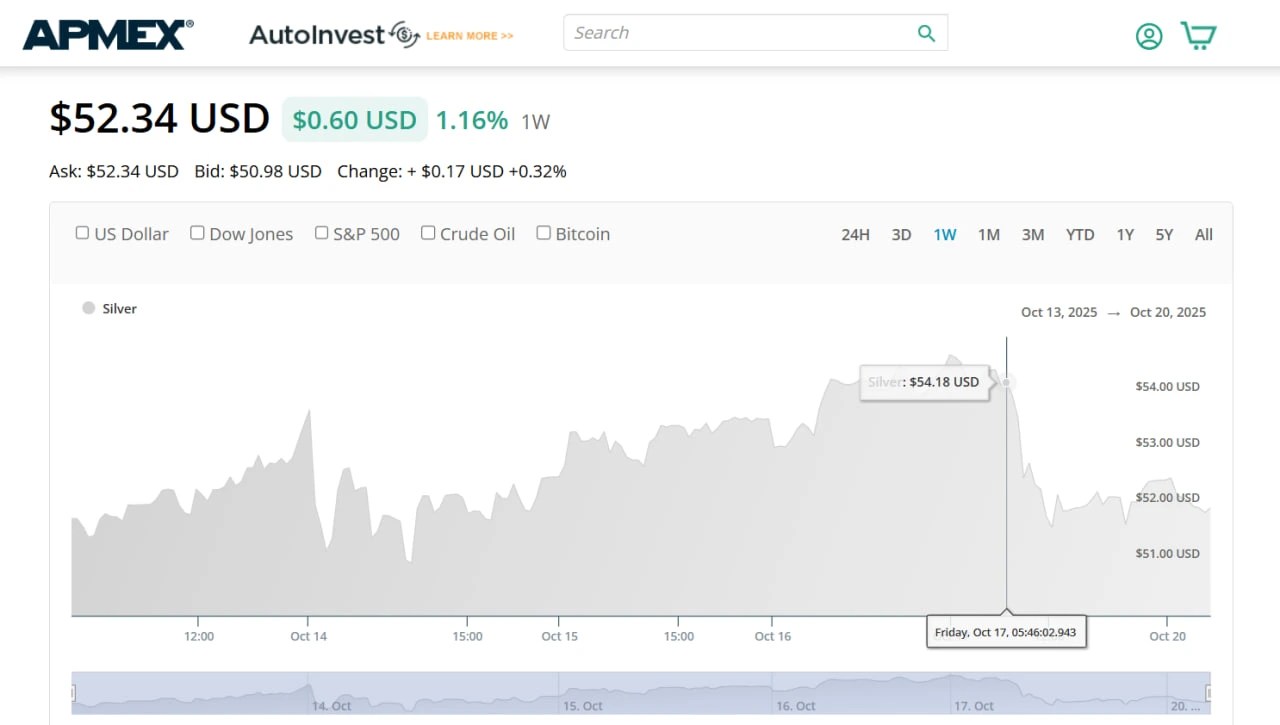The width and height of the screenshot is (1280, 725).
Task: Click the 14. Oct navigator label
Action: [x=331, y=706]
